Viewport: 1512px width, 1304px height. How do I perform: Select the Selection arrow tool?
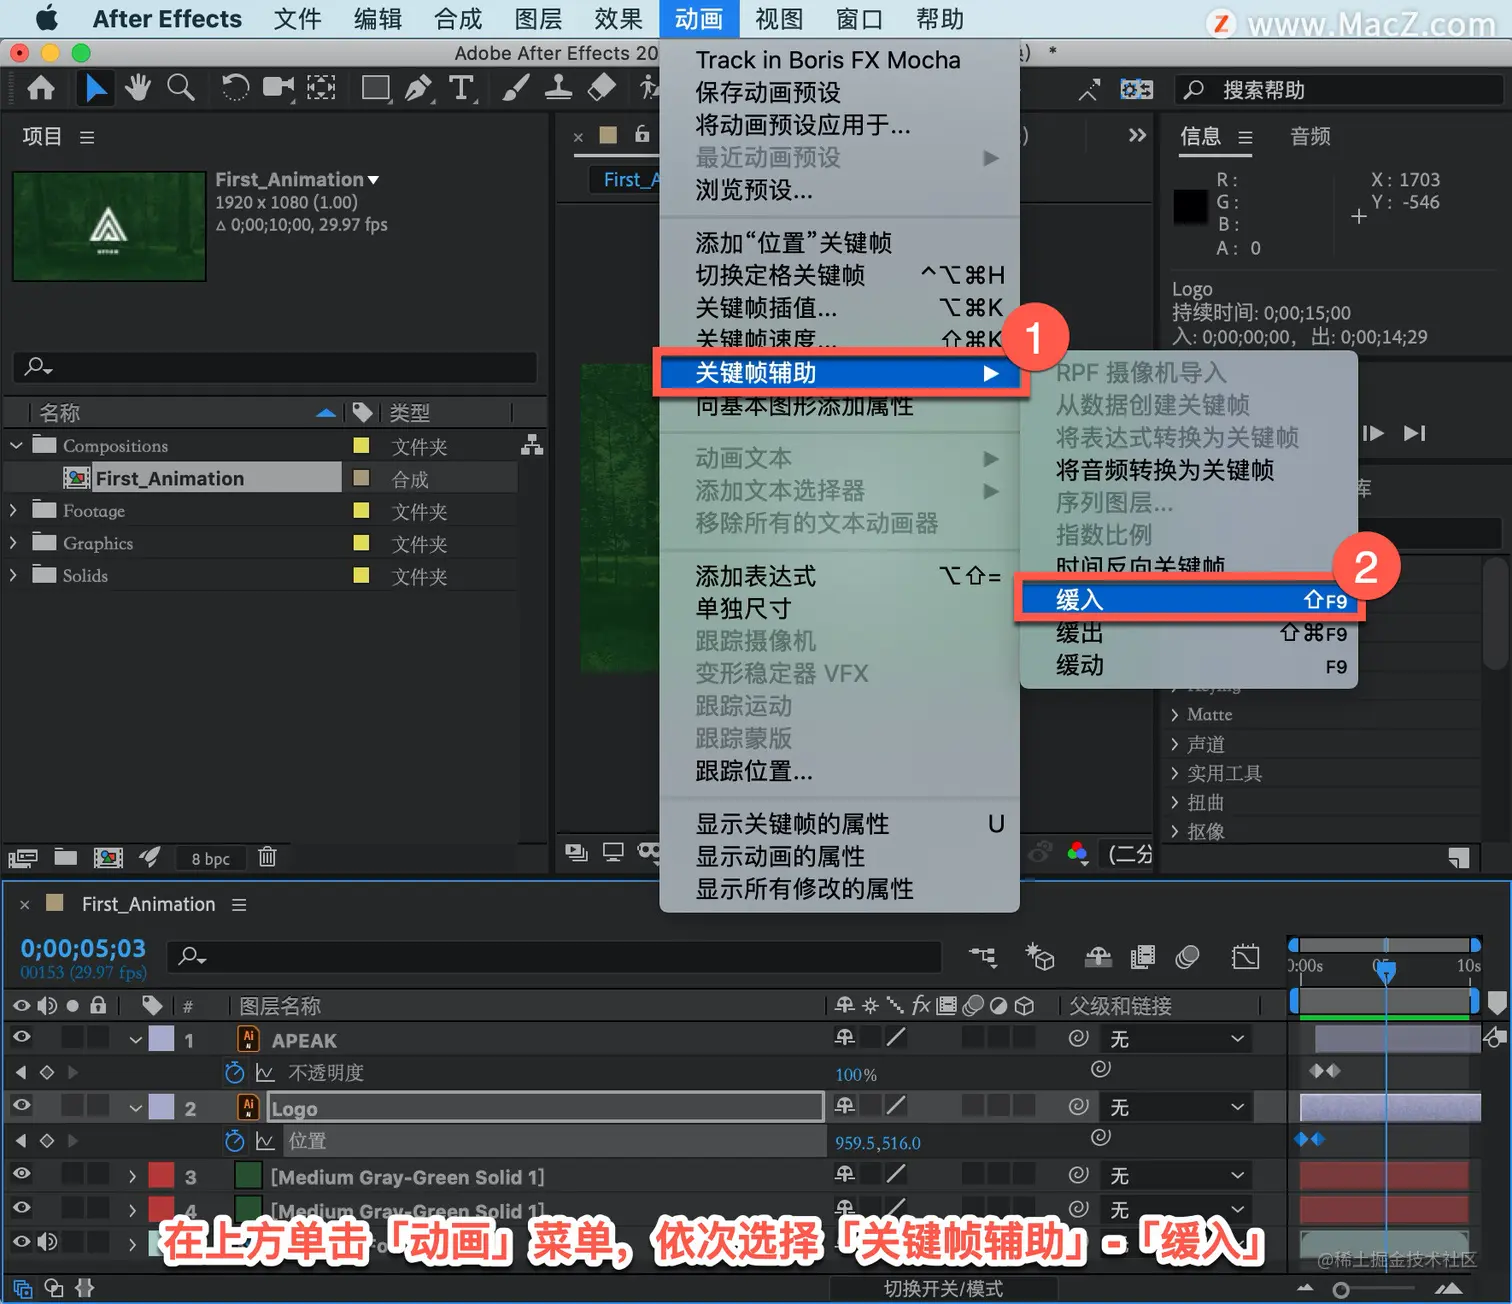pos(96,89)
